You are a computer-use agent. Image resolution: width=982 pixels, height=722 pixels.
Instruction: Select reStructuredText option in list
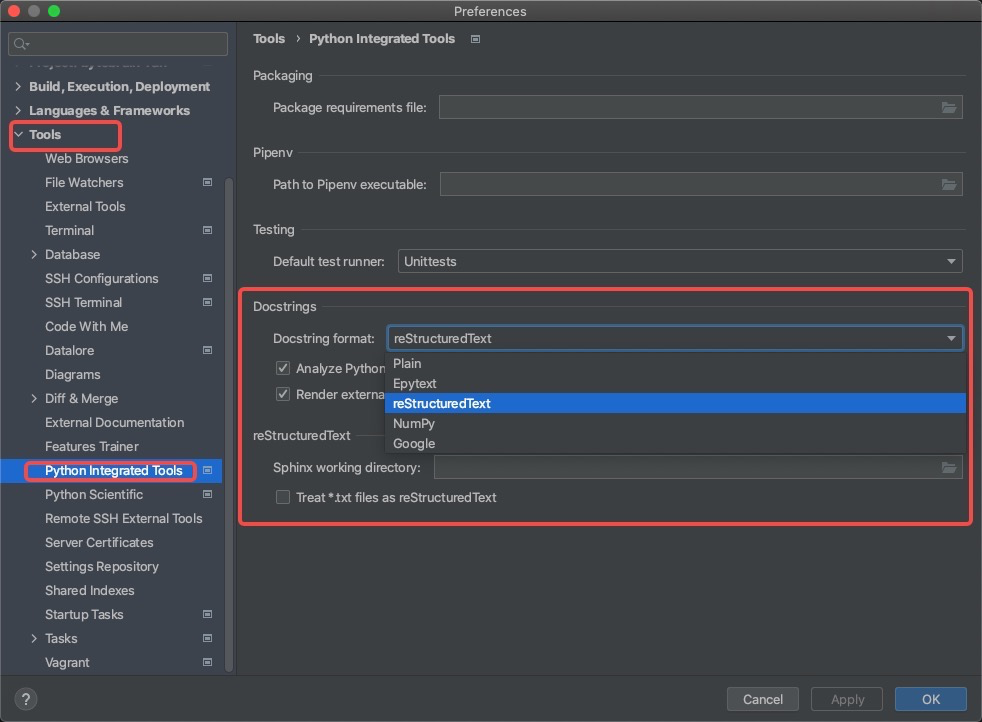675,403
